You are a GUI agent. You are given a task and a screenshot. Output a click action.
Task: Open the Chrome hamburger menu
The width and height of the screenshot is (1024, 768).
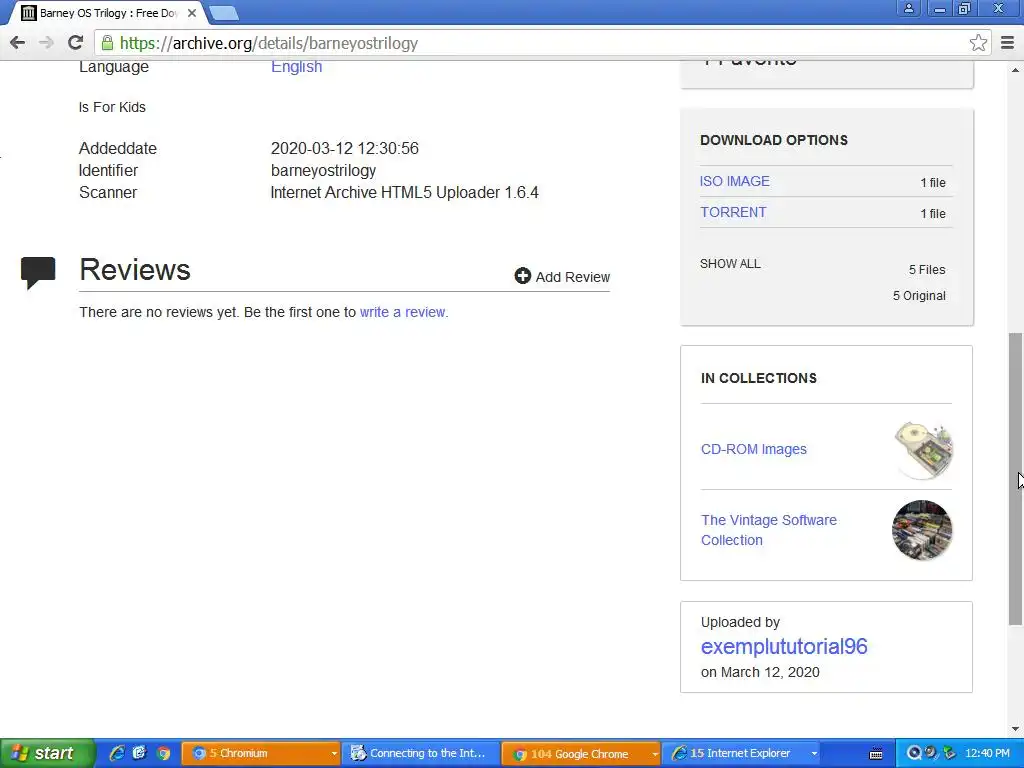point(1008,43)
